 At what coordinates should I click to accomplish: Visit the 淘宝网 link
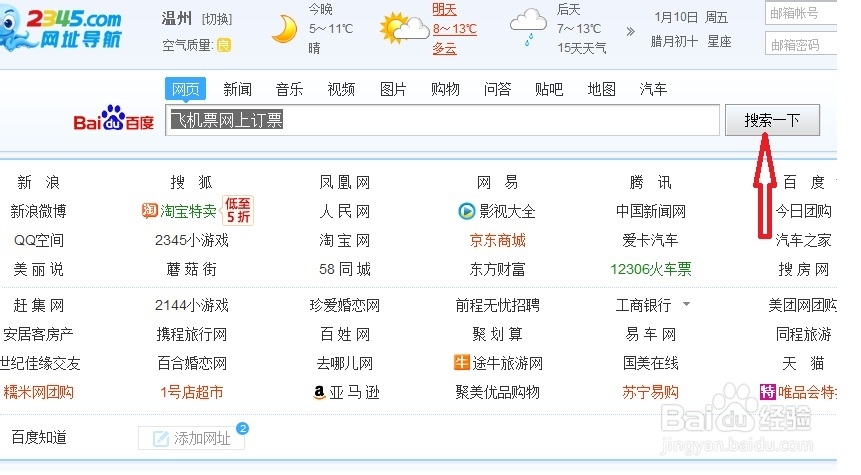pyautogui.click(x=344, y=240)
